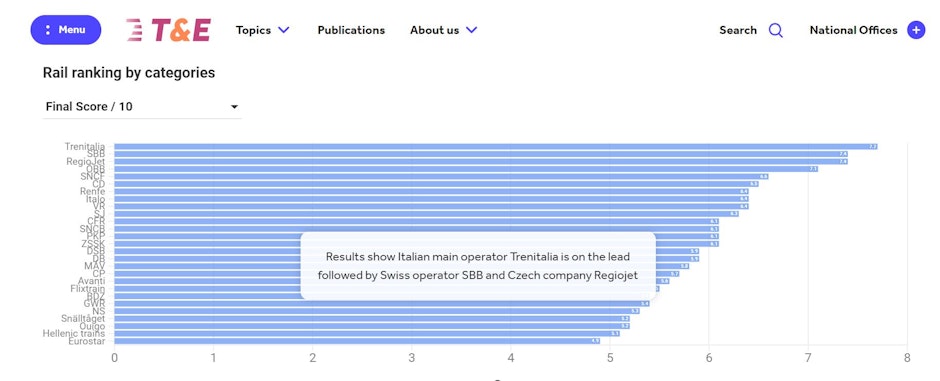Click the ÖBB bar in chart
The width and height of the screenshot is (940, 381).
pyautogui.click(x=466, y=169)
